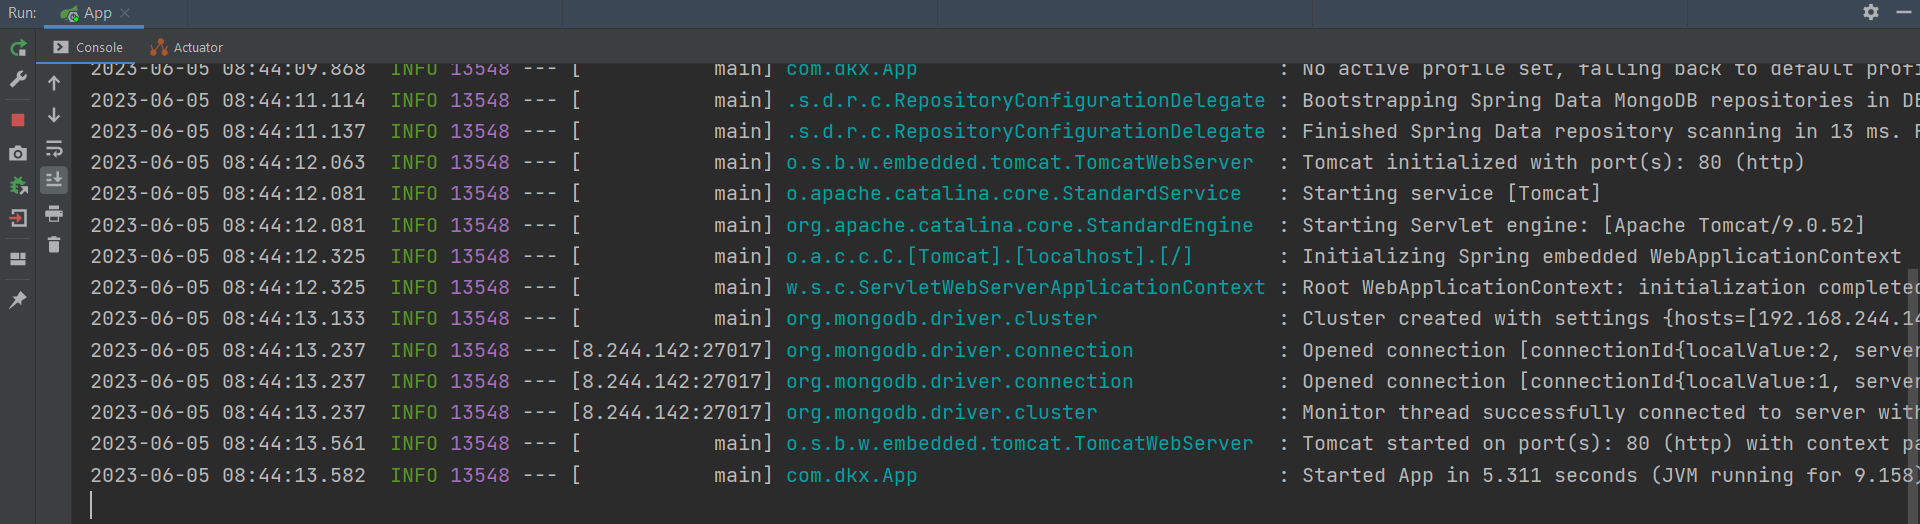
Task: Switch to the Console tab
Action: [x=88, y=47]
